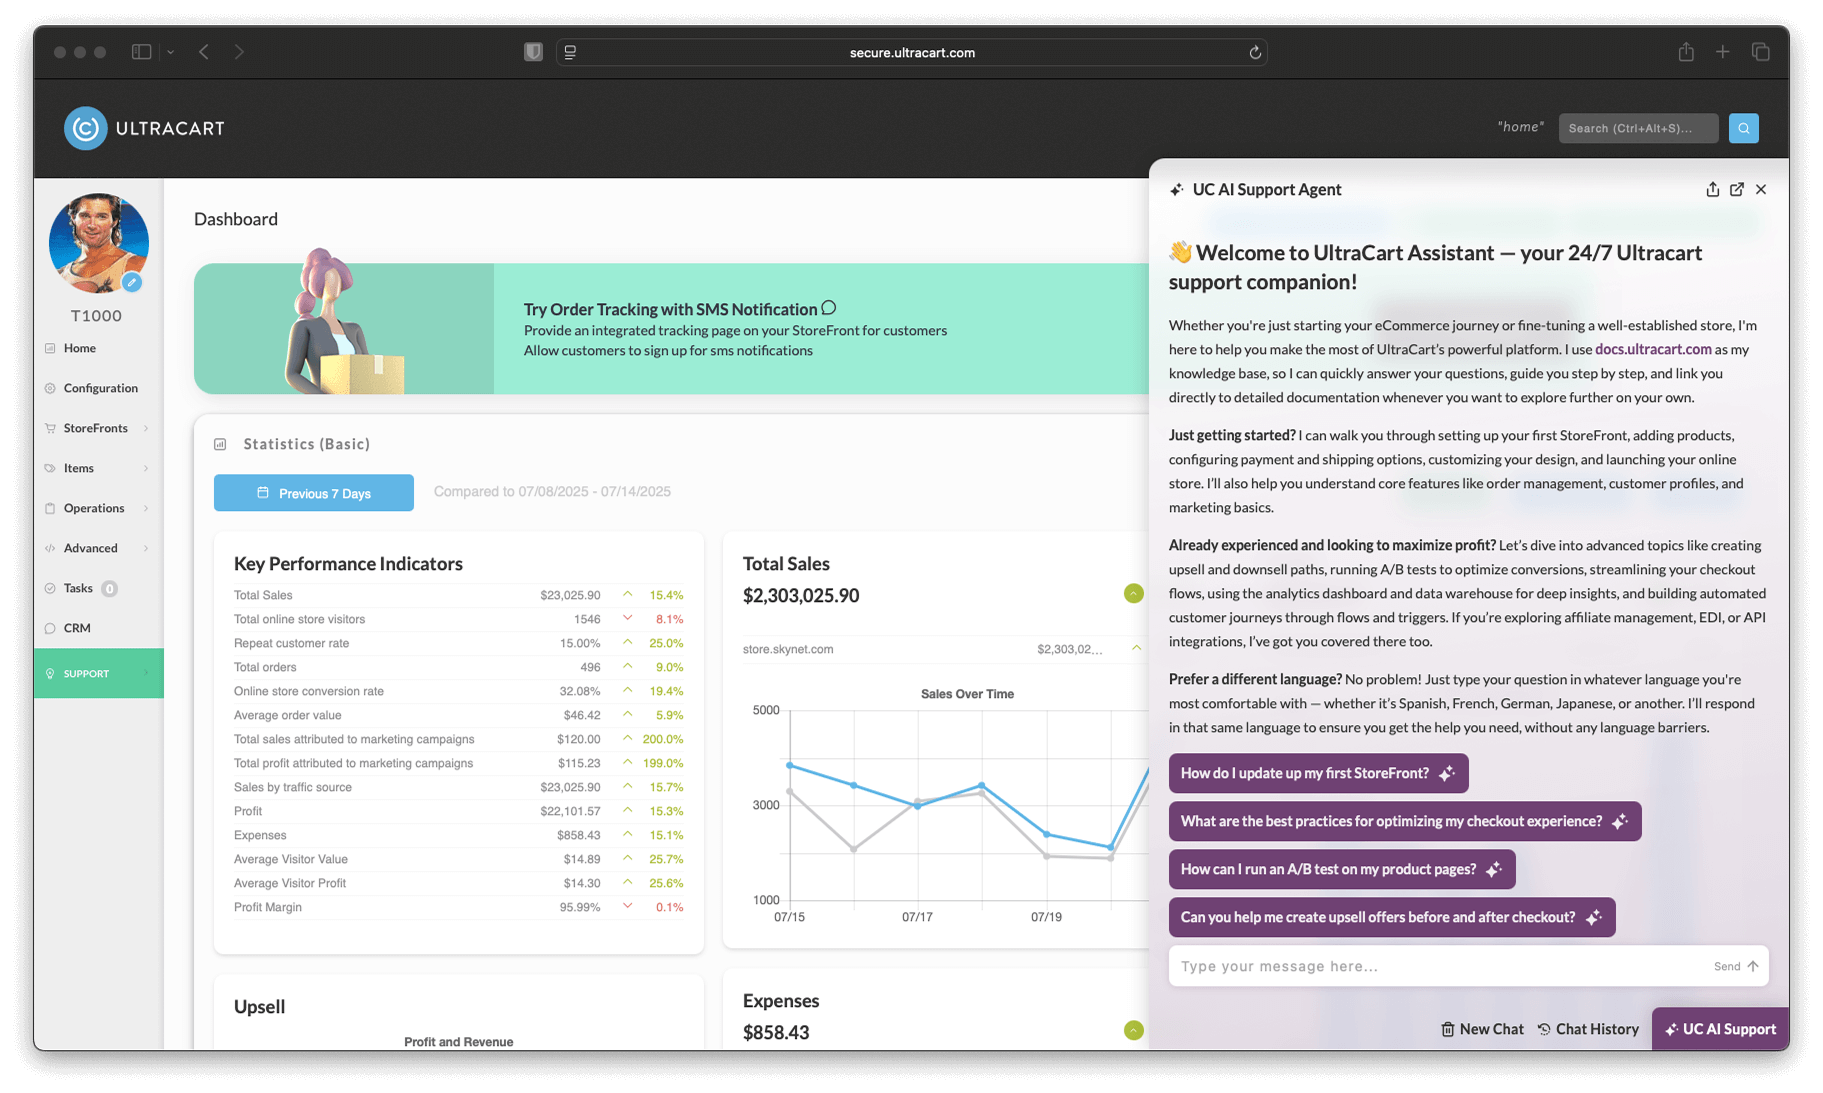This screenshot has height=1093, width=1823.
Task: Click the Statistics (Basic) panel icon
Action: point(220,444)
